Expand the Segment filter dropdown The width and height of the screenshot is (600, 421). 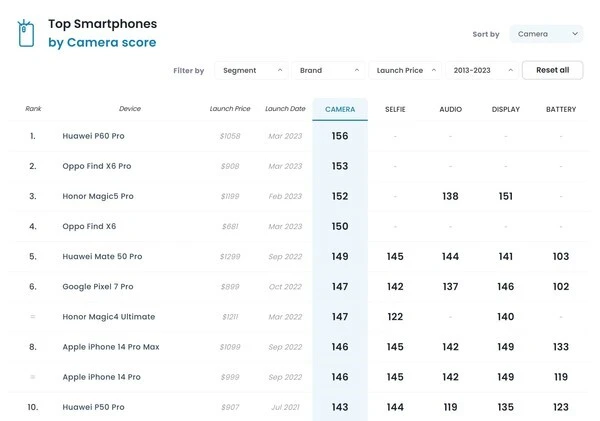[251, 71]
